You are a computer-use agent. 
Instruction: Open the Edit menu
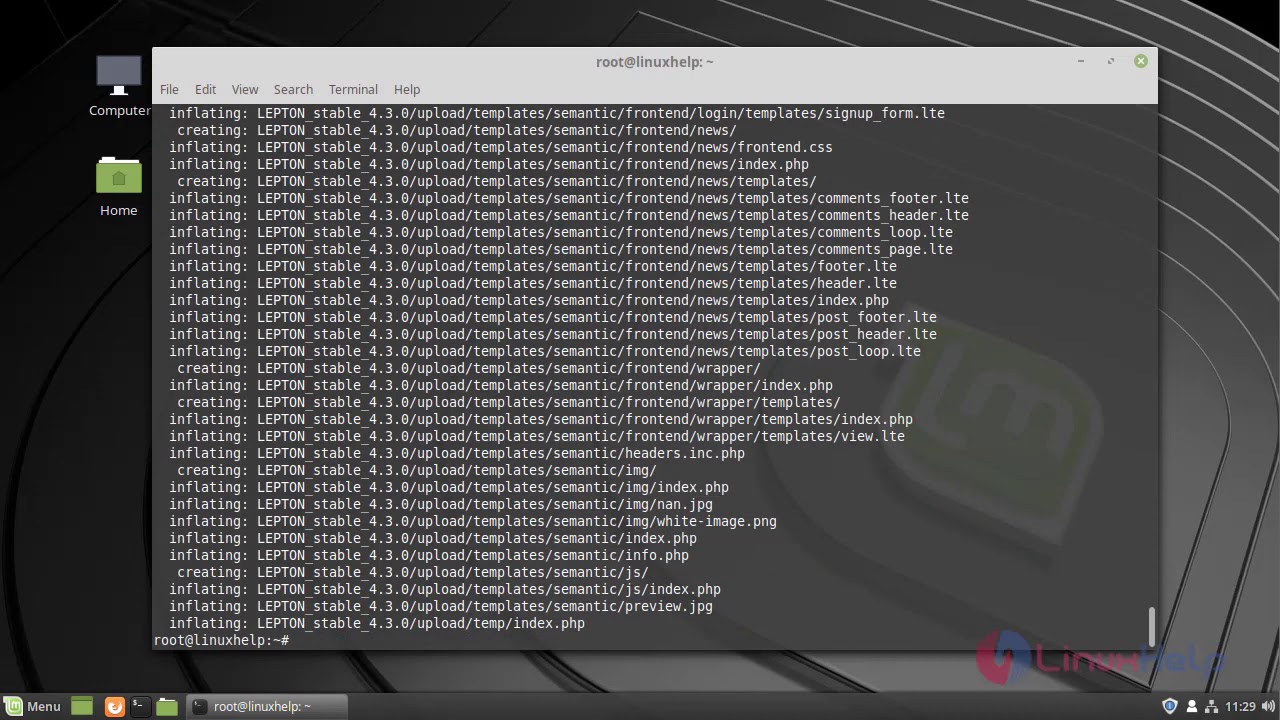pos(205,89)
